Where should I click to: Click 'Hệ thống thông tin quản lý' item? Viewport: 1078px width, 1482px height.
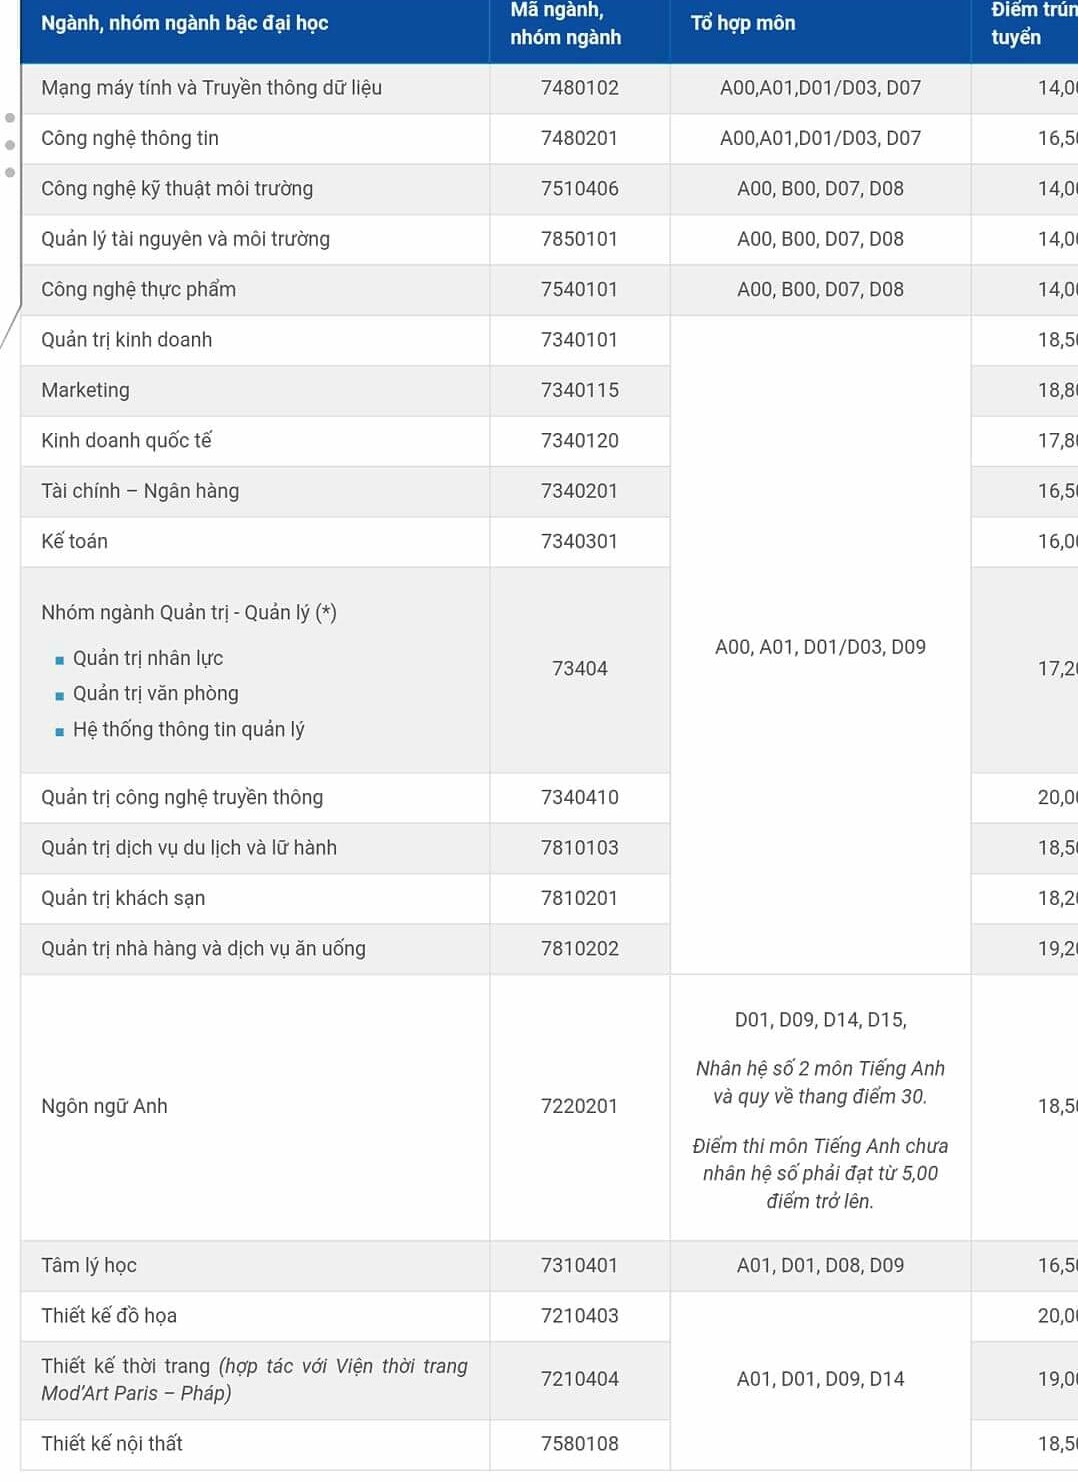pos(189,729)
